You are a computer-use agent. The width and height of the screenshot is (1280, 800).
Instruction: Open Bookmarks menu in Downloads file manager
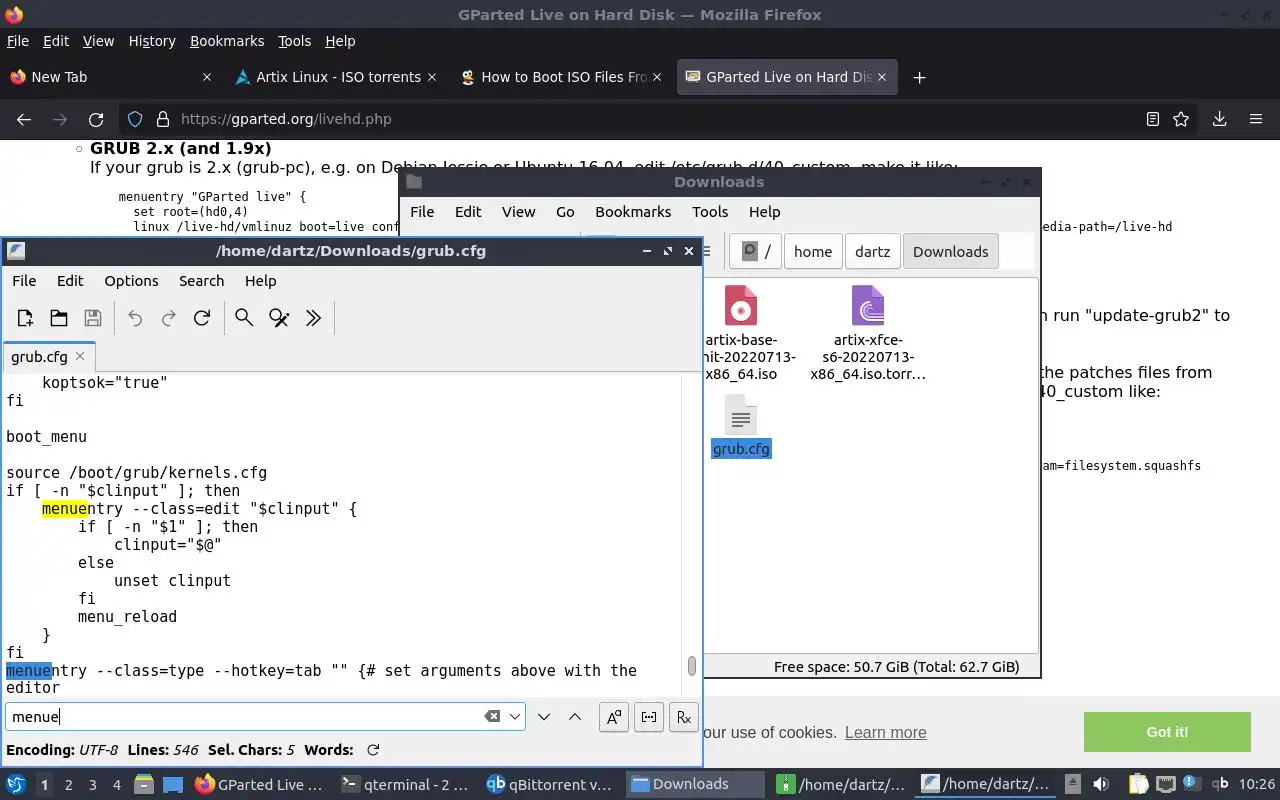[633, 212]
